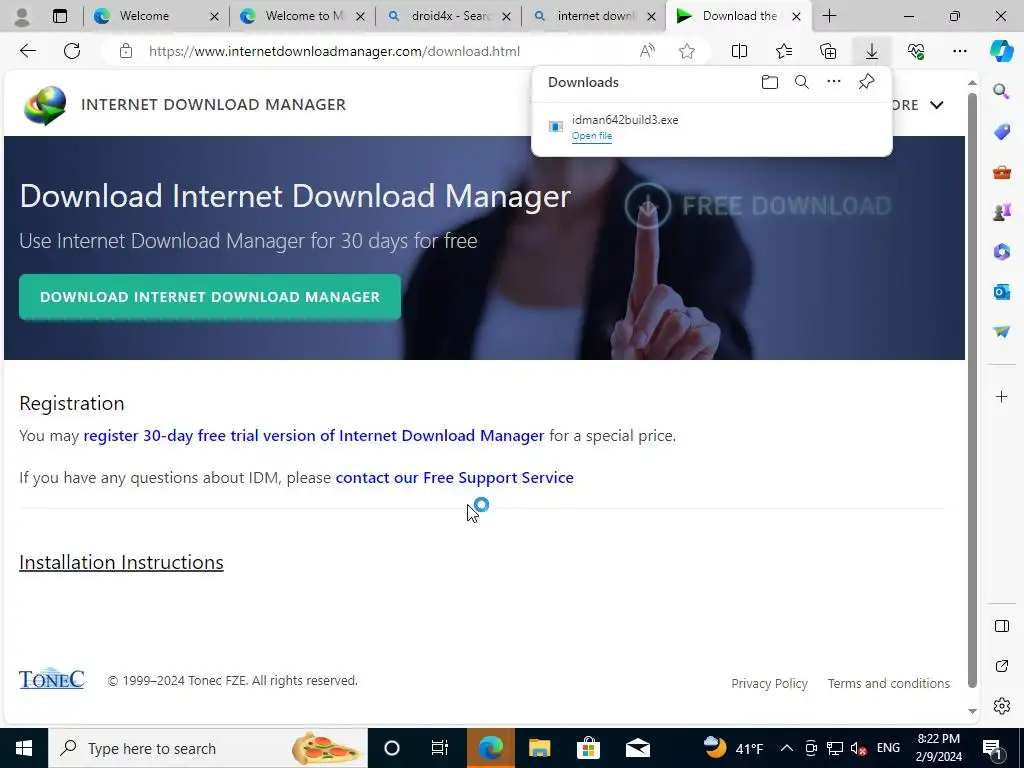Open sidebar Games chess icon
Screen dimensions: 1024x768
click(x=1002, y=212)
